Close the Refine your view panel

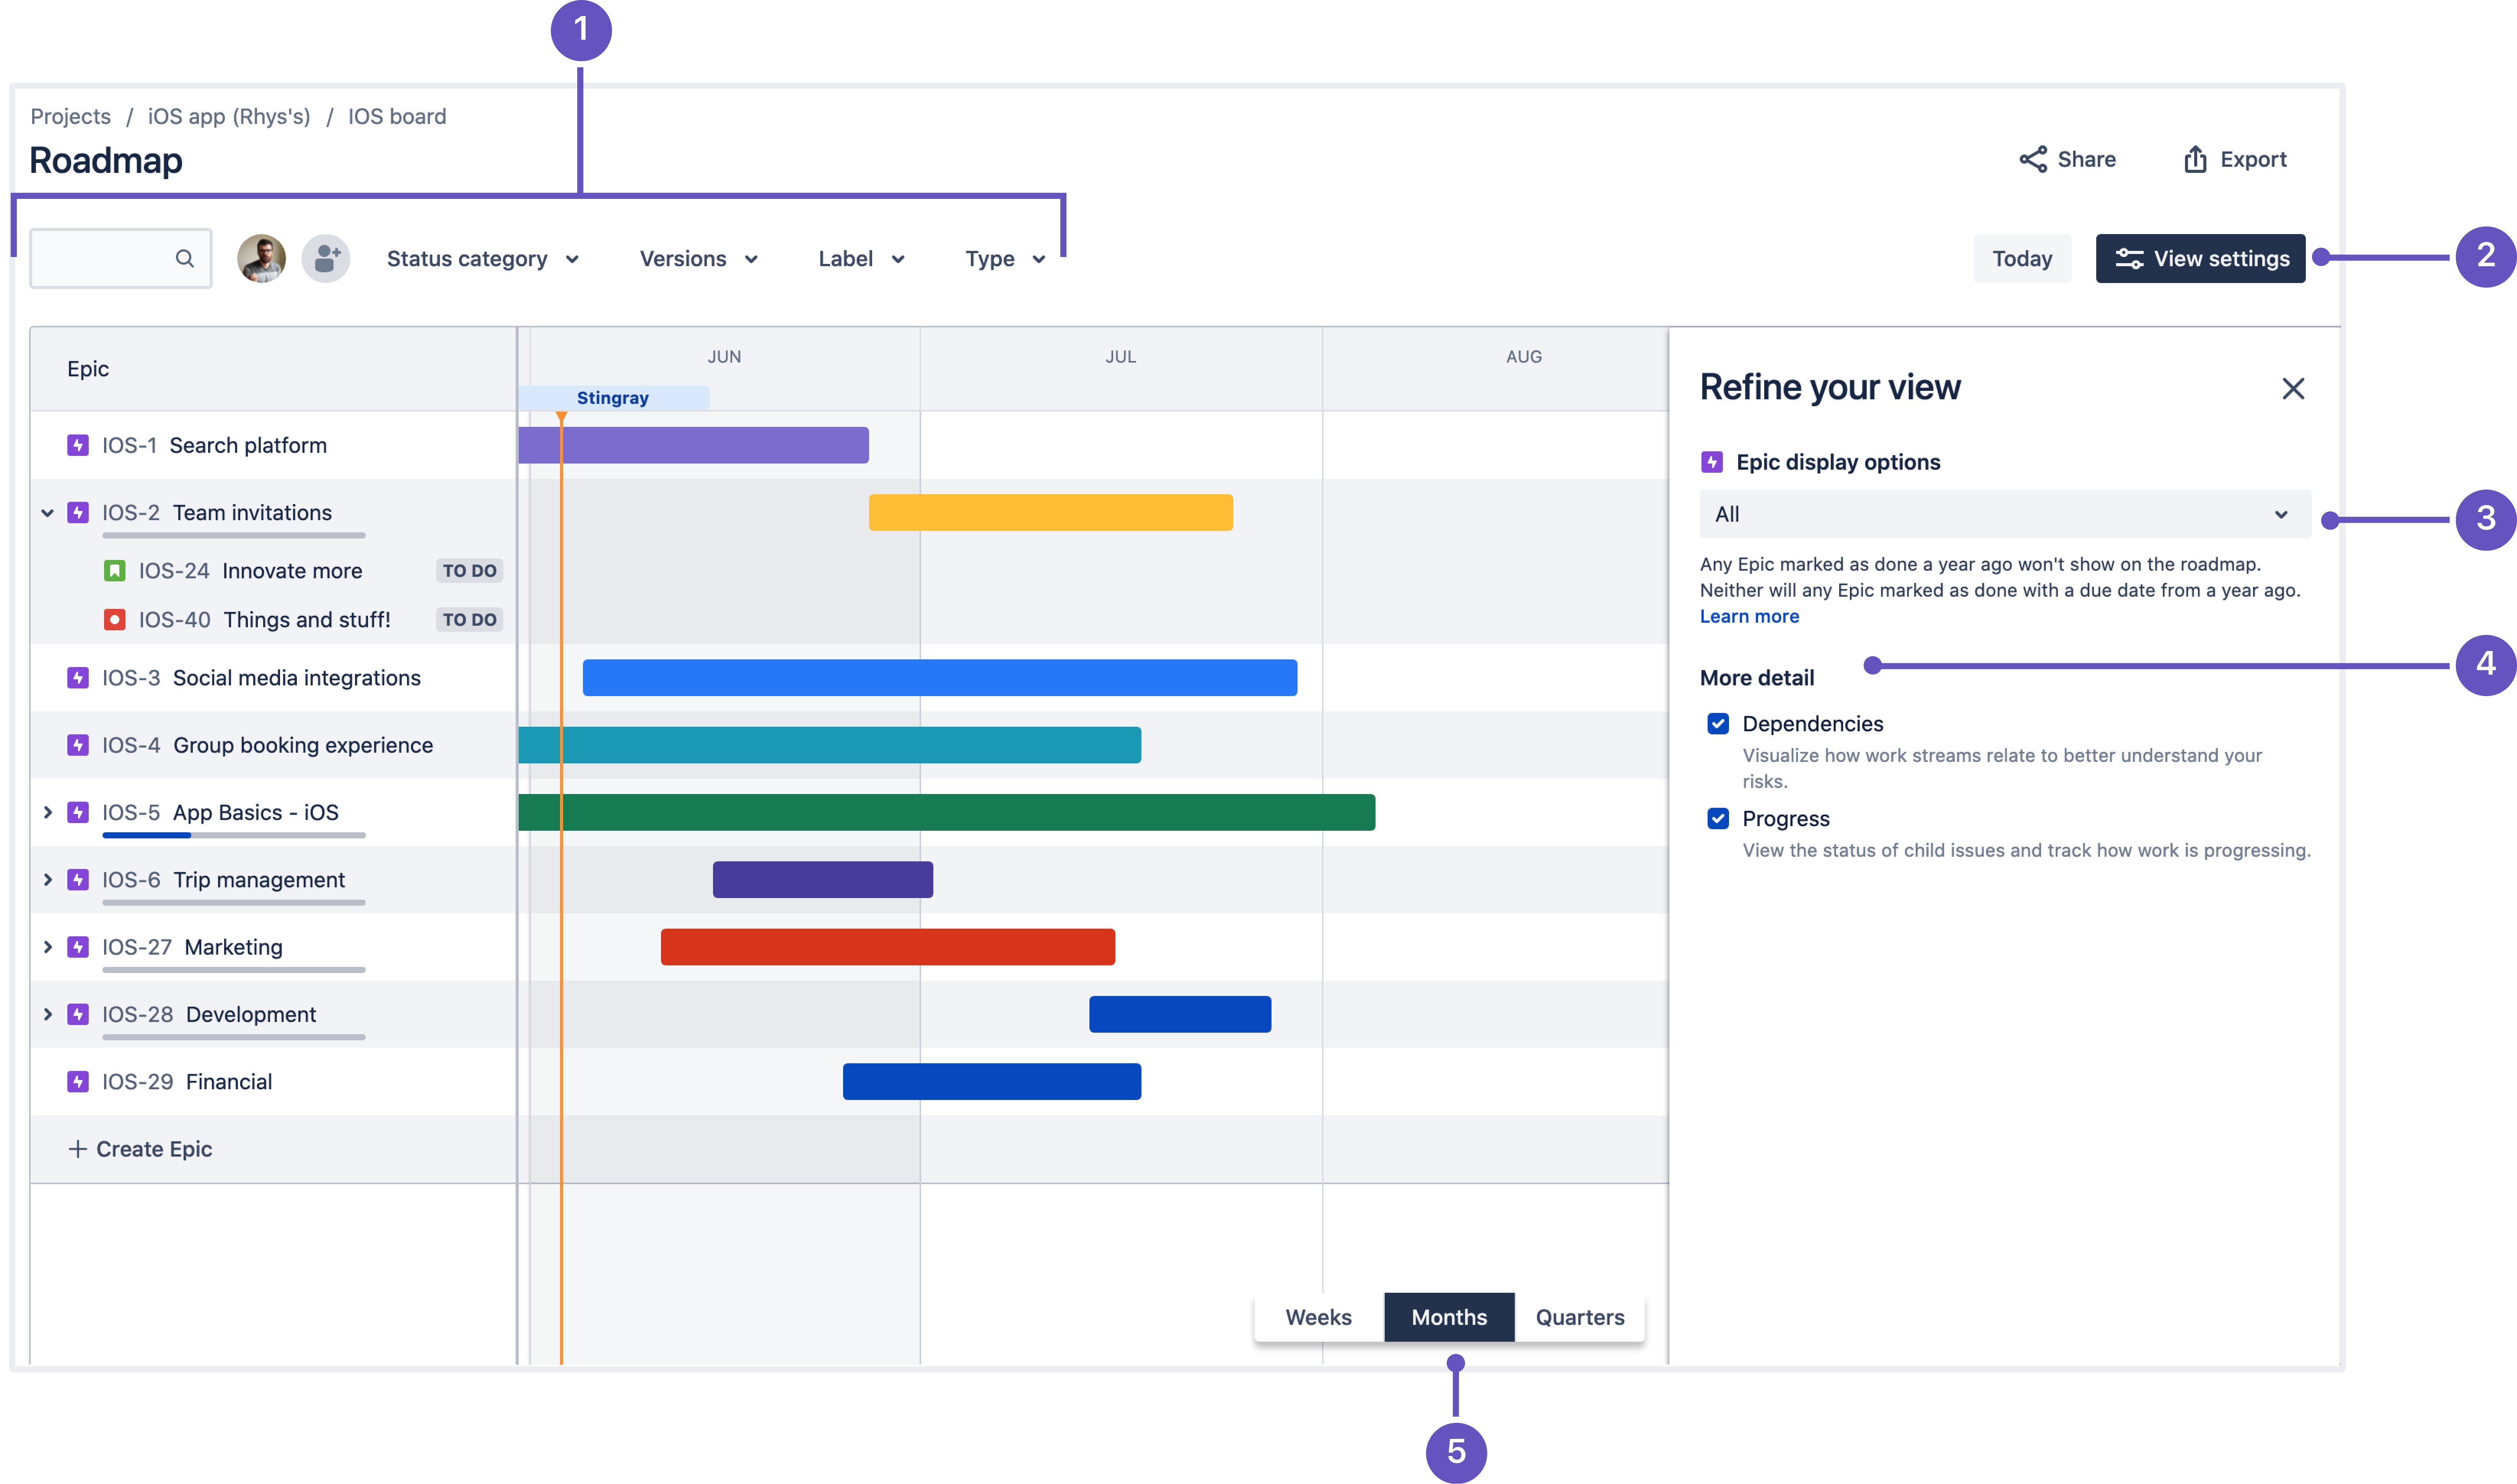2293,388
